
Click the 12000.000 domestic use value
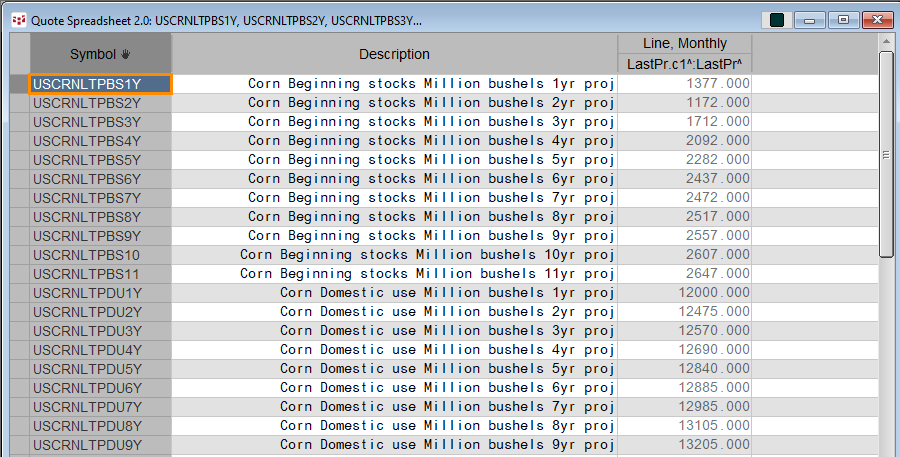[x=685, y=293]
